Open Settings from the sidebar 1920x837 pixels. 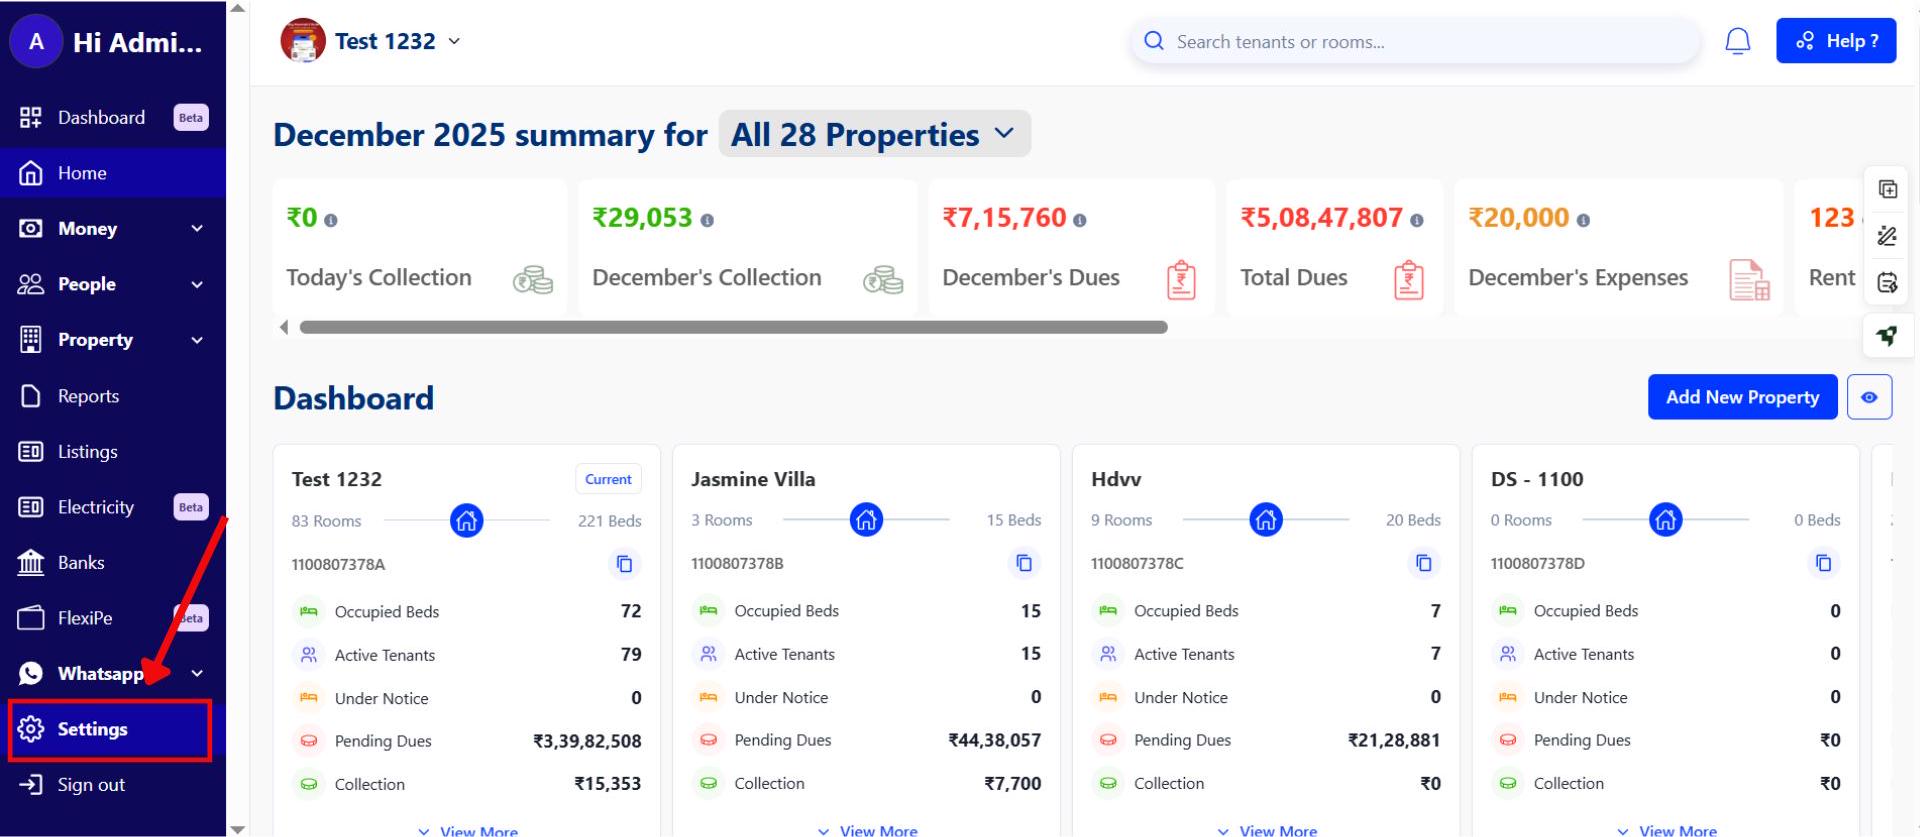[92, 730]
